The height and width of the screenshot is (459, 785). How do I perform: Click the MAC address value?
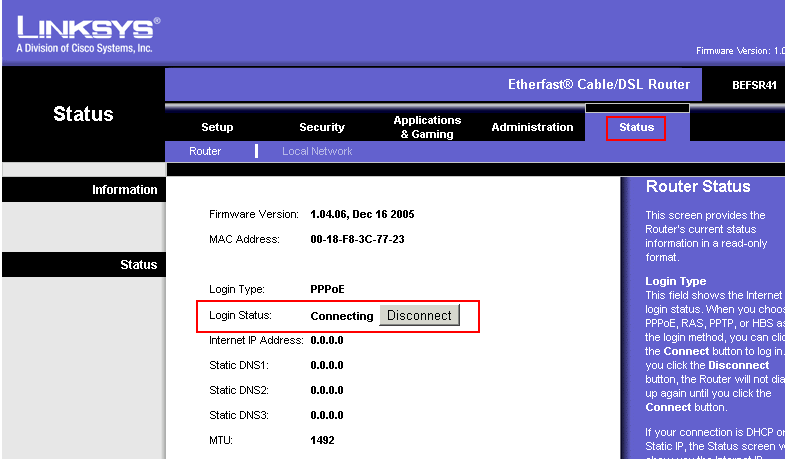click(357, 239)
